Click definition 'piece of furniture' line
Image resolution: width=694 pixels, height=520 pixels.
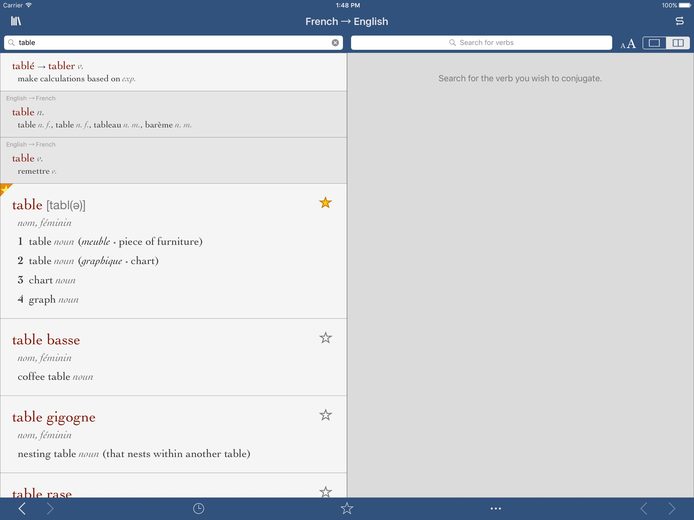(x=110, y=242)
